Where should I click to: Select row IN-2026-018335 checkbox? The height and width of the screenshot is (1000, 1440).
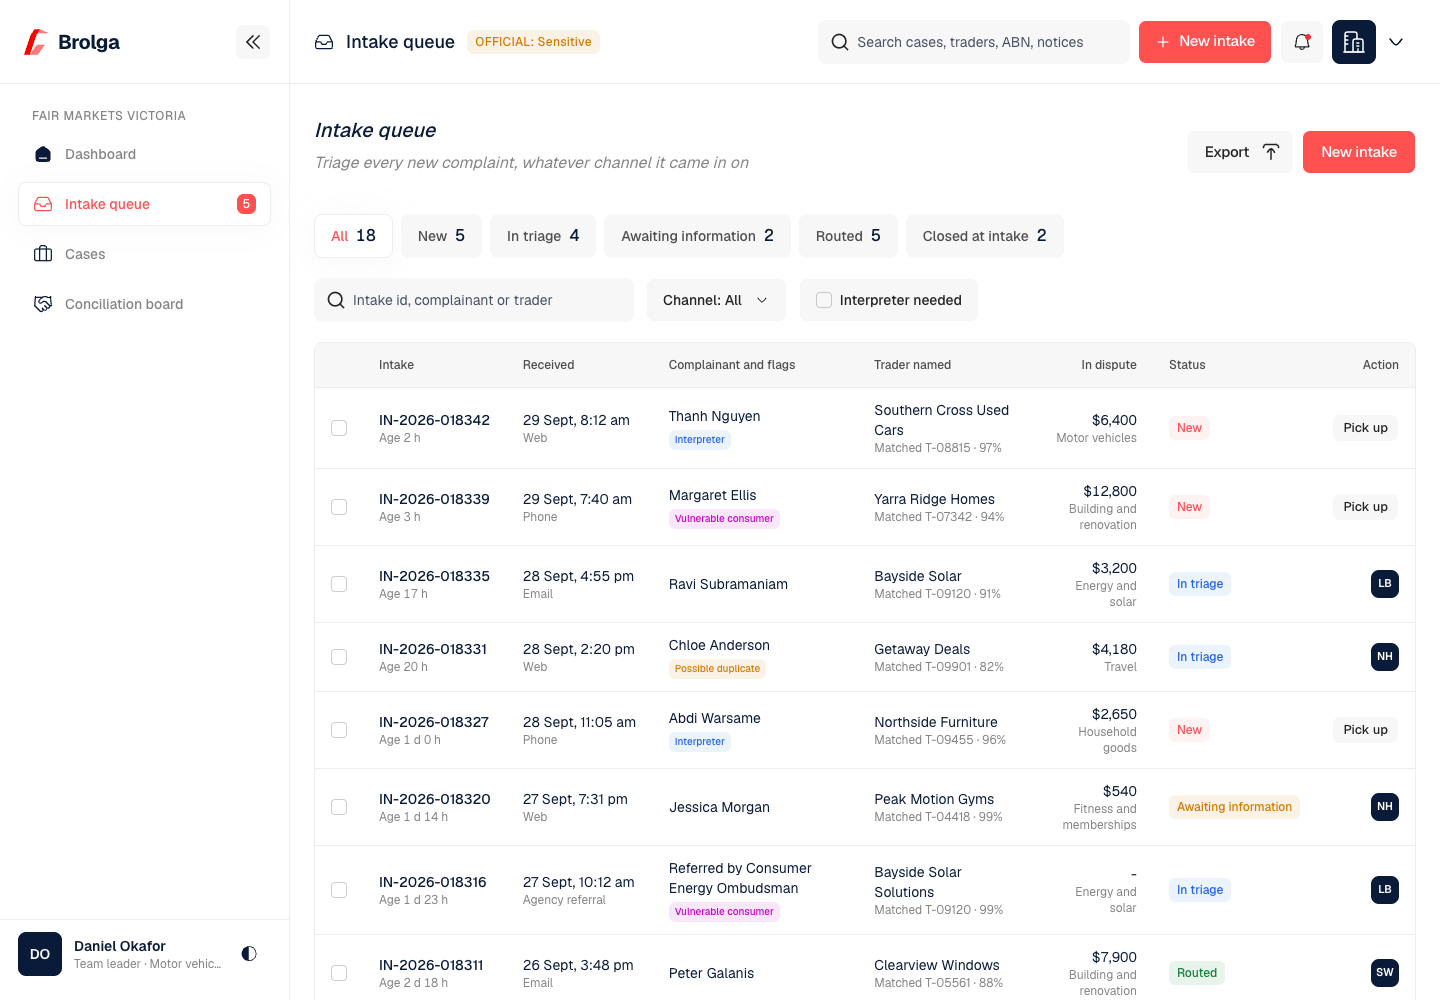click(x=339, y=584)
